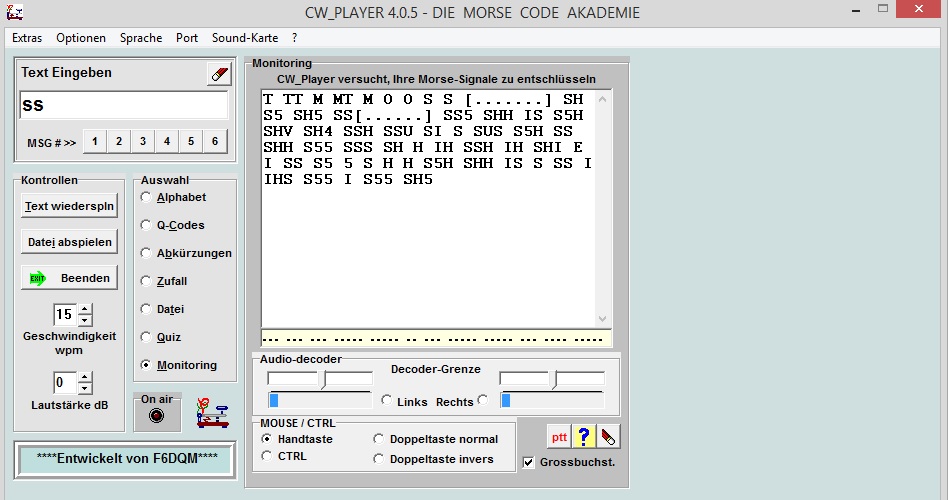The width and height of the screenshot is (948, 500).
Task: Increase Geschwindigkeit wpm with the up arrow
Action: (84, 309)
